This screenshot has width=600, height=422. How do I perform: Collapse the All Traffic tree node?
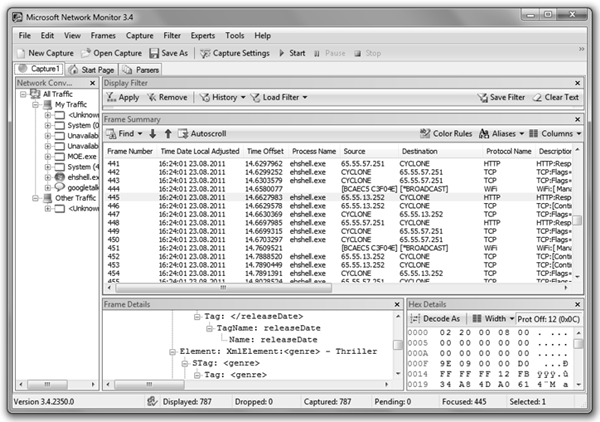point(23,94)
